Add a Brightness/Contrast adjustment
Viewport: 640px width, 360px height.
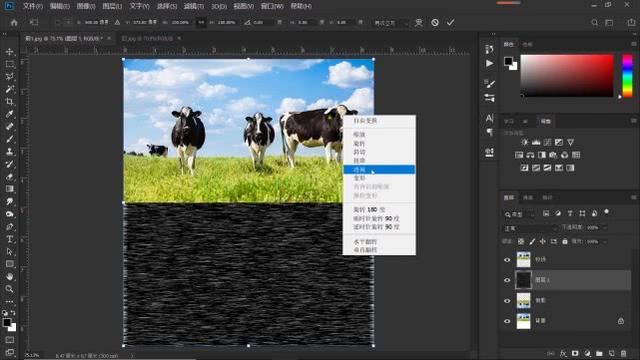[524, 142]
